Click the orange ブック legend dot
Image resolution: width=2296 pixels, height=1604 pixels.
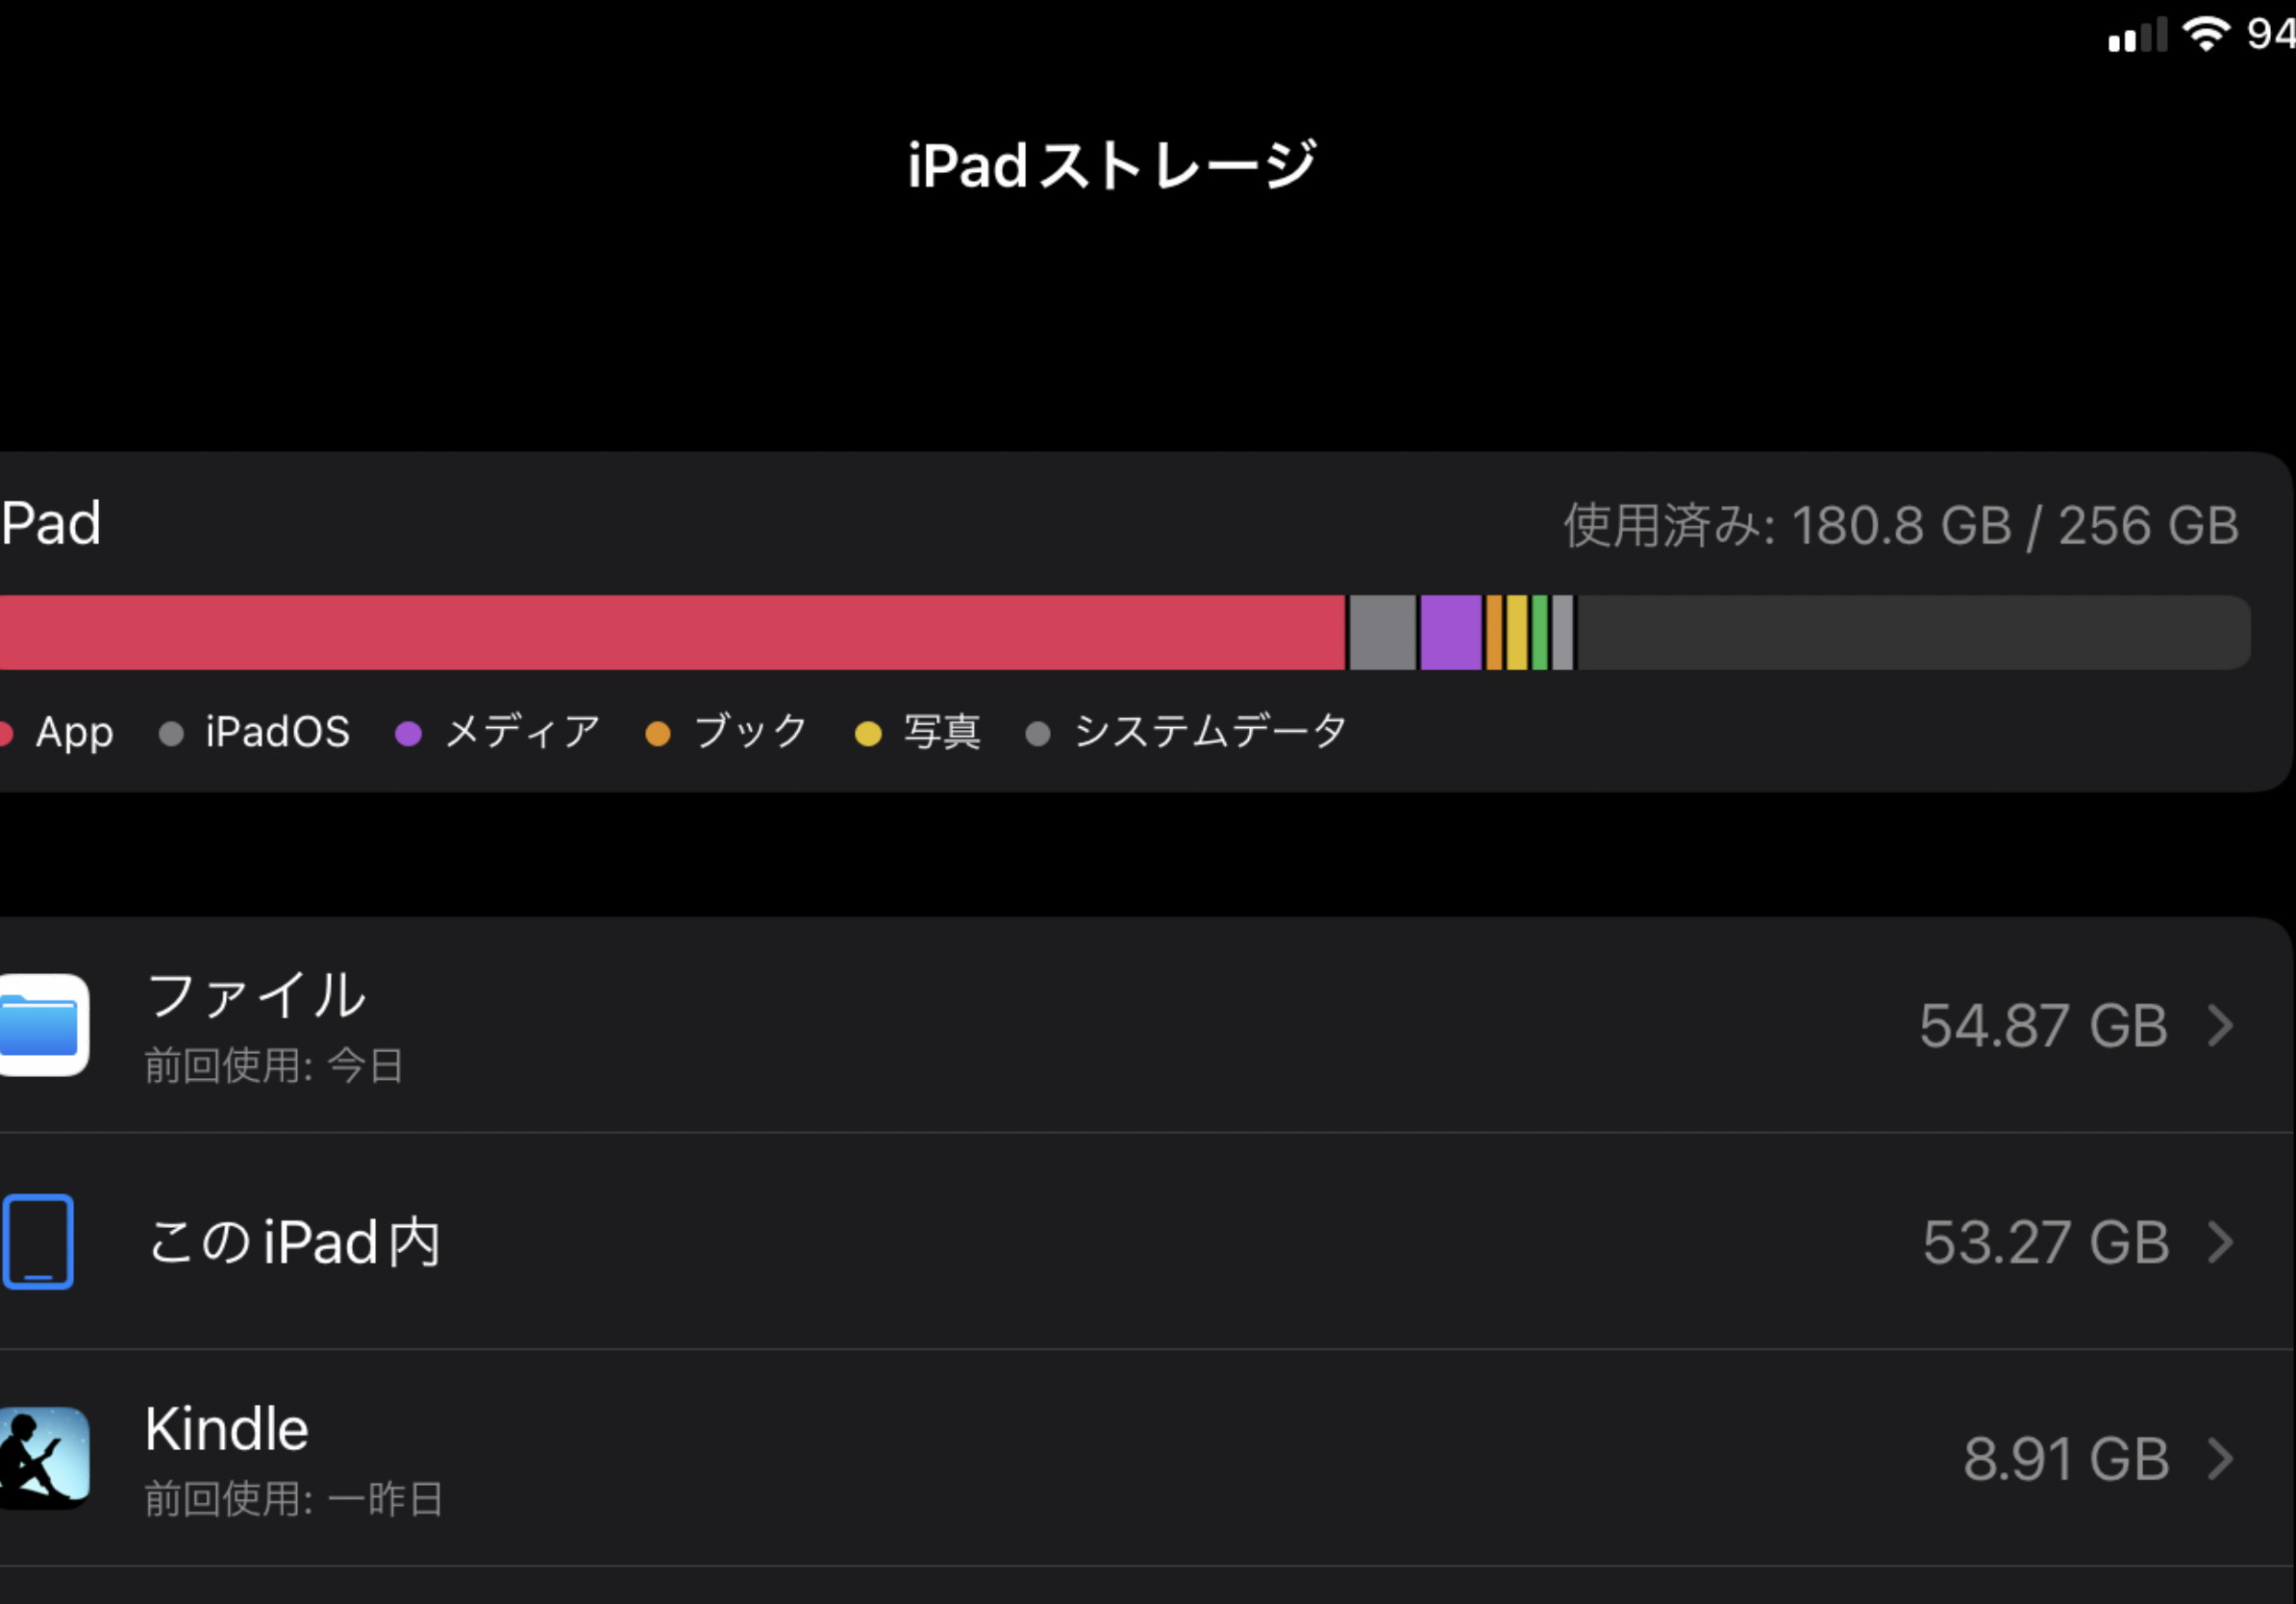tap(657, 734)
